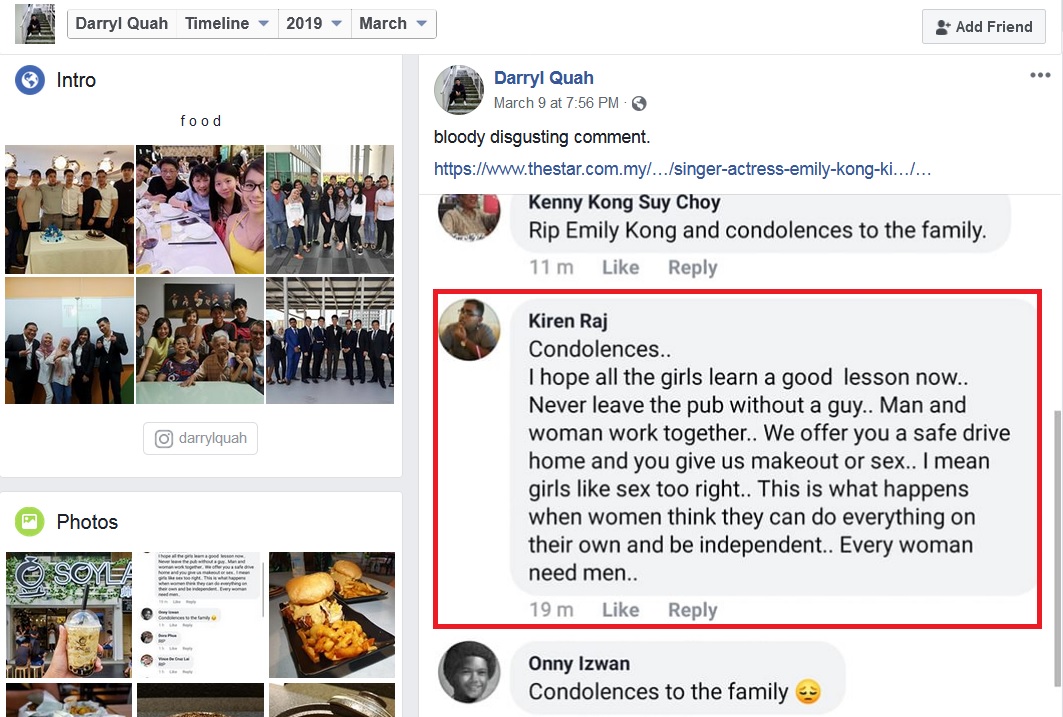Open the March month dropdown
1063x717 pixels.
click(x=393, y=24)
